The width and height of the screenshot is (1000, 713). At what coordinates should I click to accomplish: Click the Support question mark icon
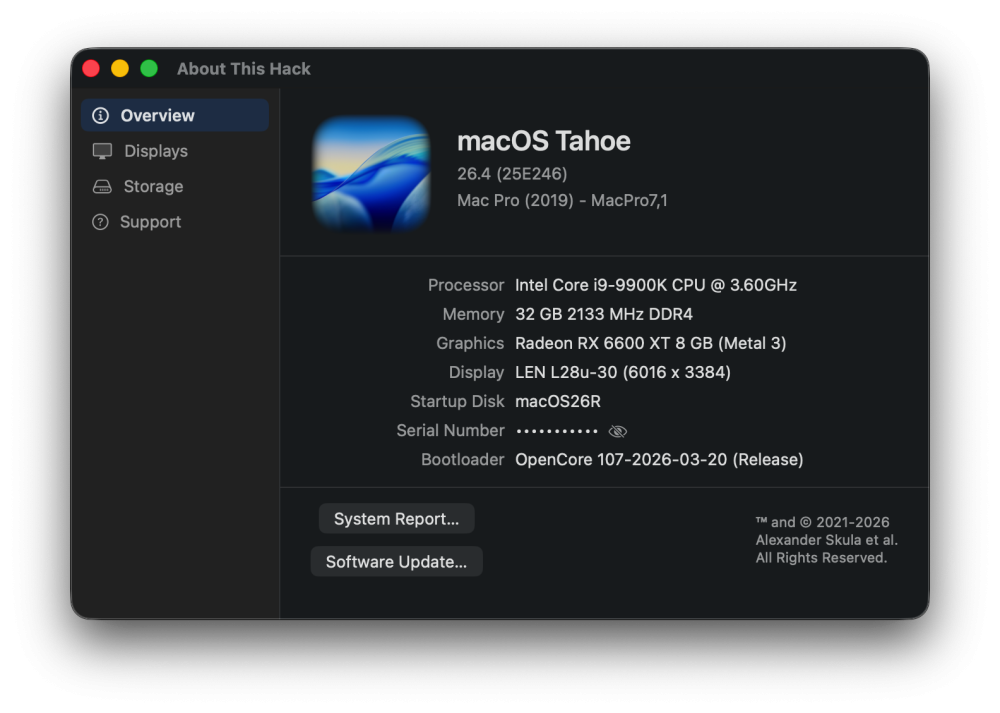tap(100, 222)
